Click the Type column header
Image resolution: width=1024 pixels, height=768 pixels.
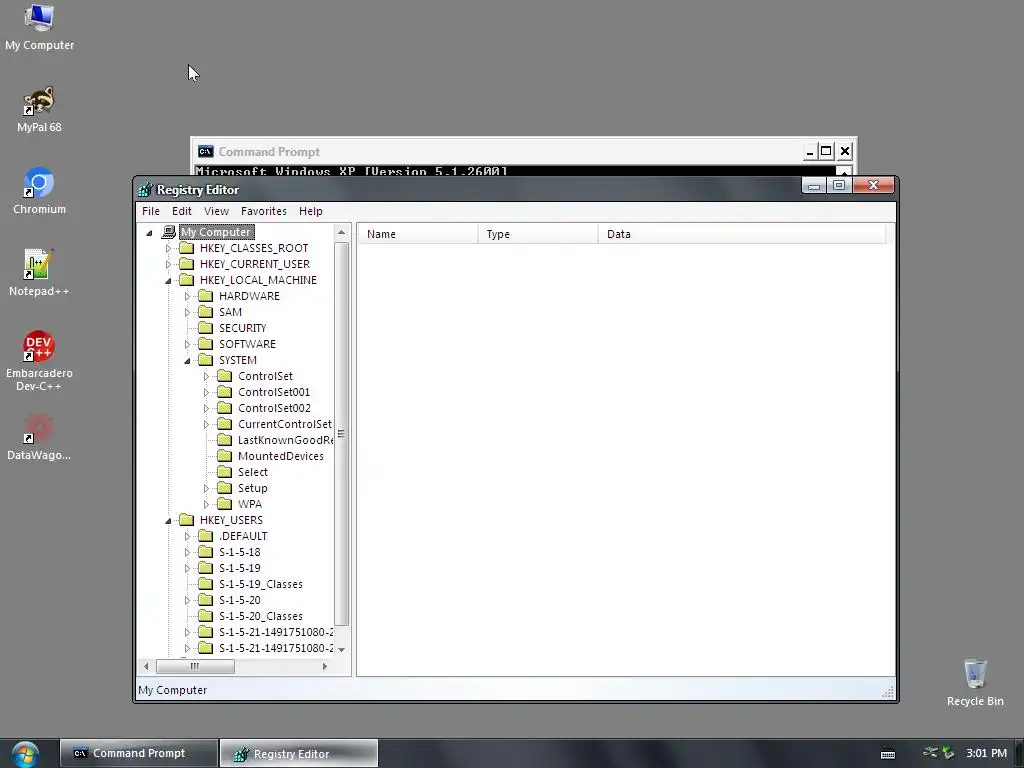[x=537, y=234]
